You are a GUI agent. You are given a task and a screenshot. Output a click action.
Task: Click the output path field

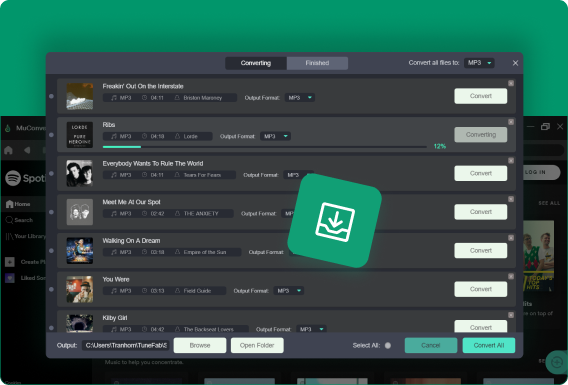[x=125, y=346]
